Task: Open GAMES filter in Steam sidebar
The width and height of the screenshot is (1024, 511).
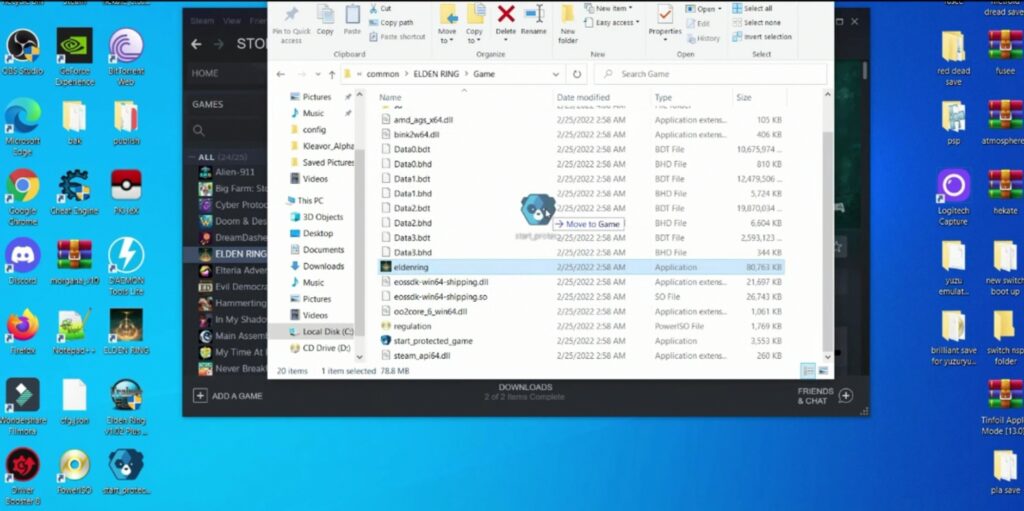Action: click(208, 105)
